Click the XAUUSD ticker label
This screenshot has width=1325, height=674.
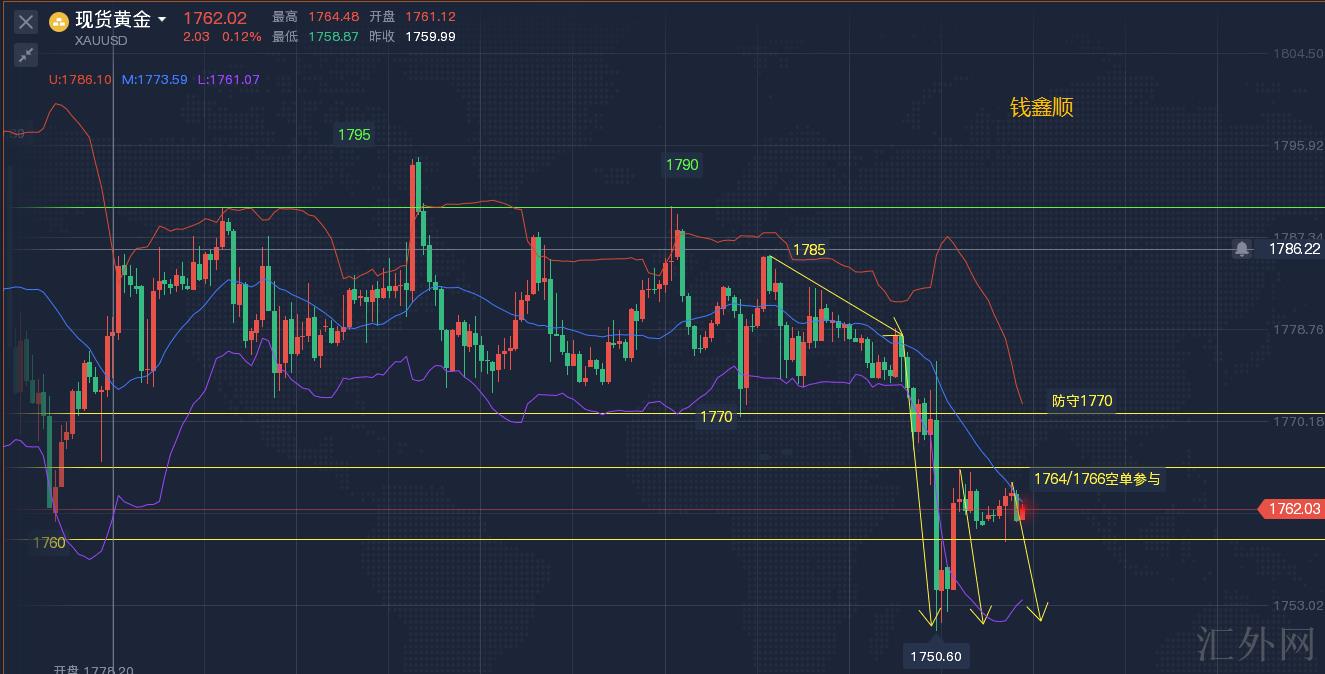pyautogui.click(x=99, y=41)
